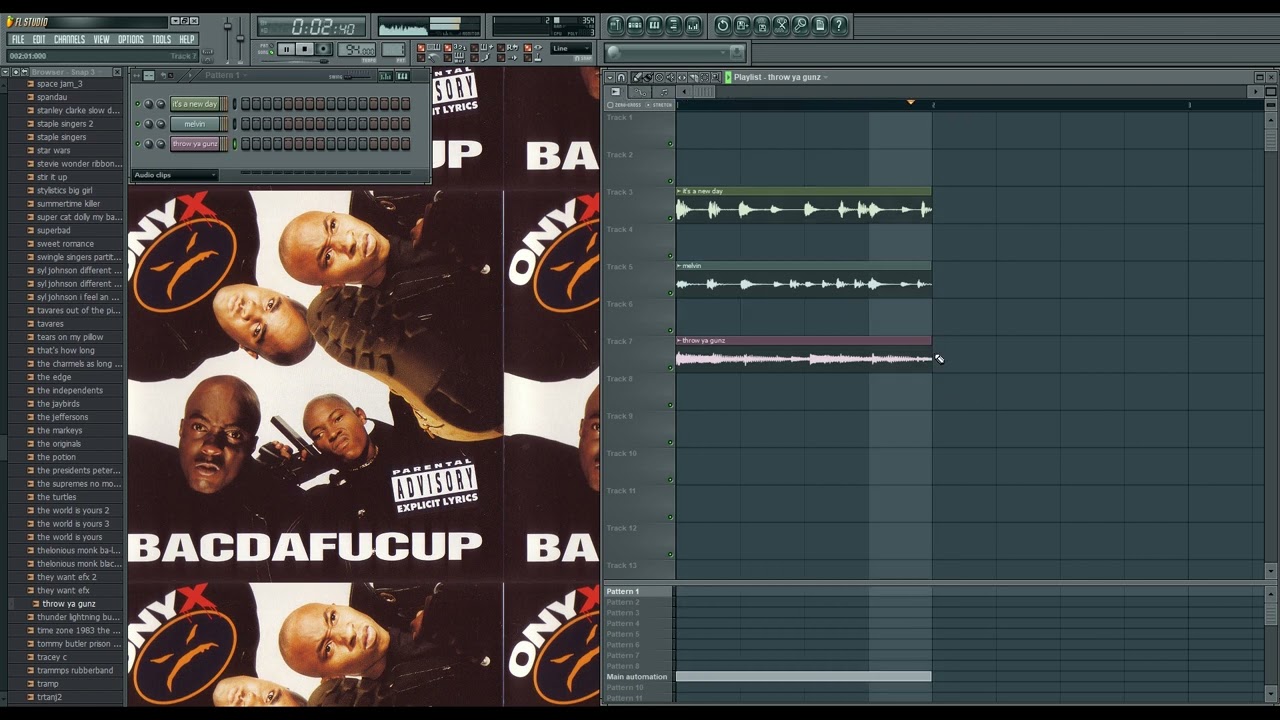1280x720 pixels.
Task: Open the hint bar plugin preset dropdown
Action: tap(723, 53)
